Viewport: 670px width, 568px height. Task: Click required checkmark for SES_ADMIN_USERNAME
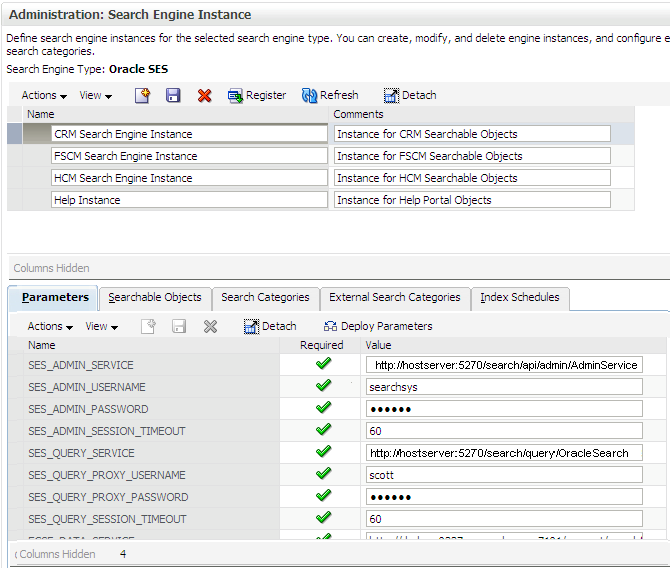pyautogui.click(x=323, y=386)
